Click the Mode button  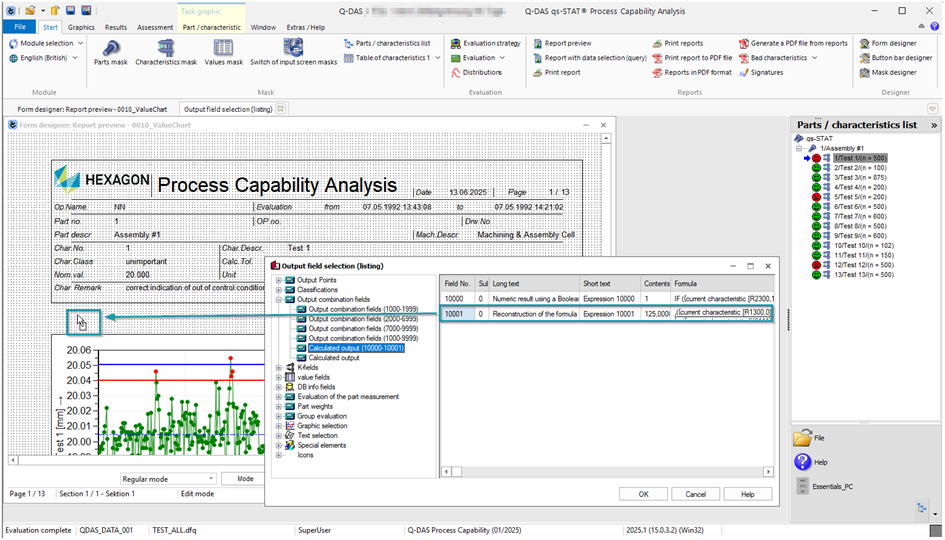245,479
